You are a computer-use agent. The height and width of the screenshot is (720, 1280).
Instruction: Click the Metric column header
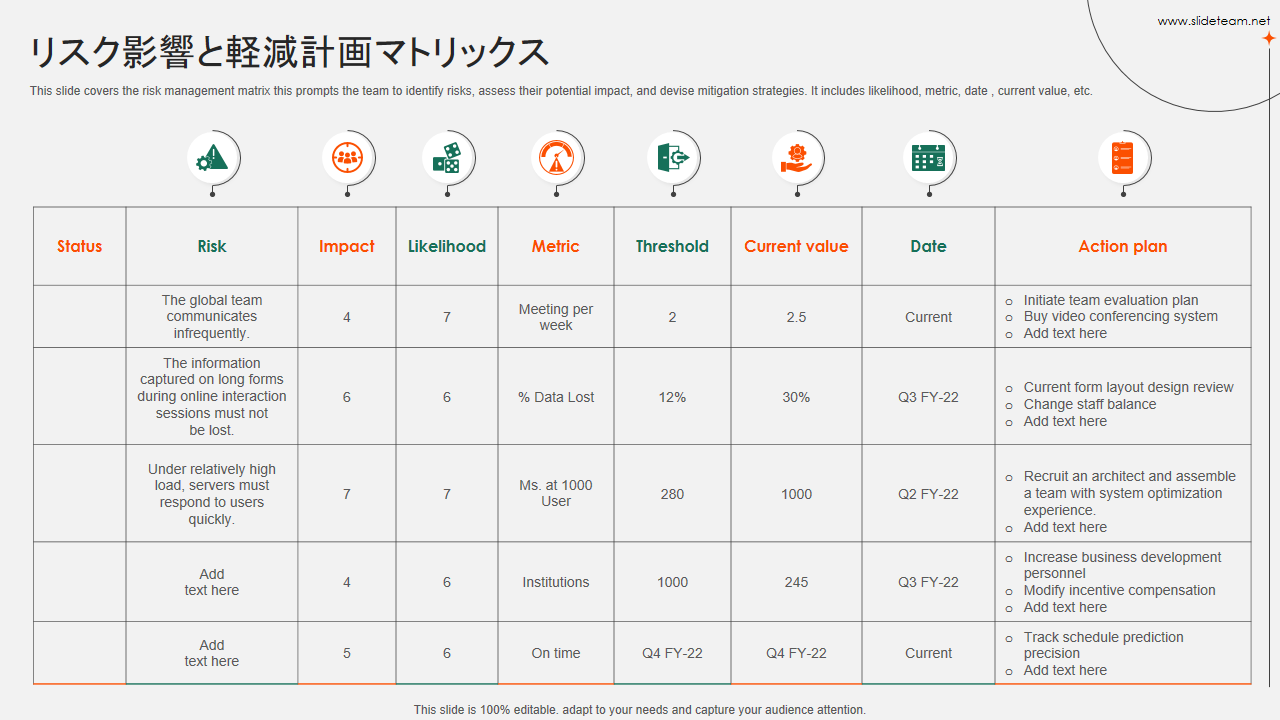pyautogui.click(x=556, y=246)
